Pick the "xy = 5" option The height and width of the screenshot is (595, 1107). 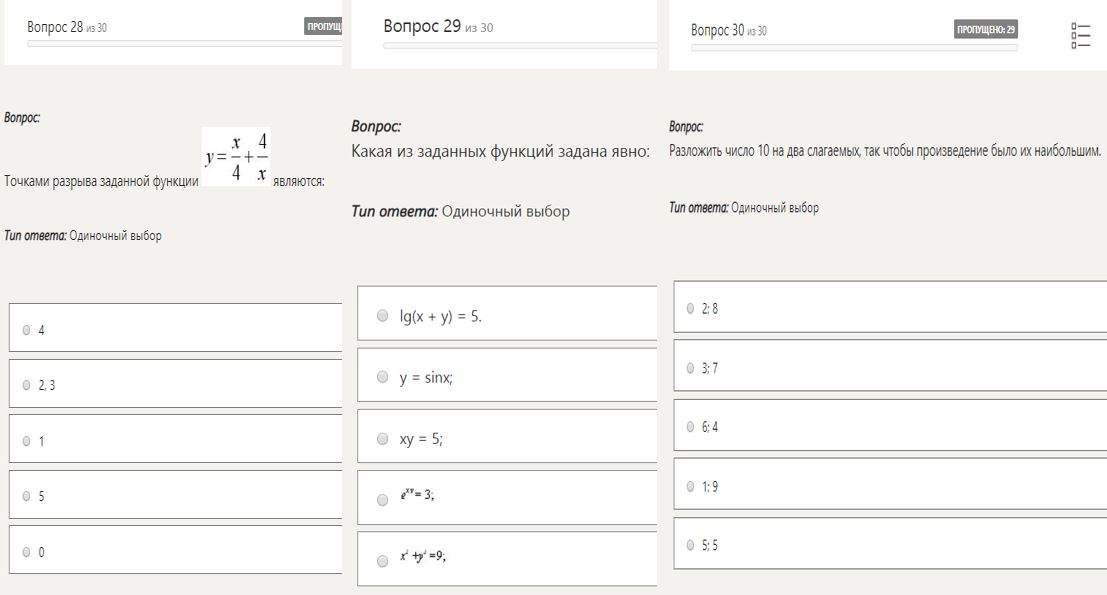[383, 439]
